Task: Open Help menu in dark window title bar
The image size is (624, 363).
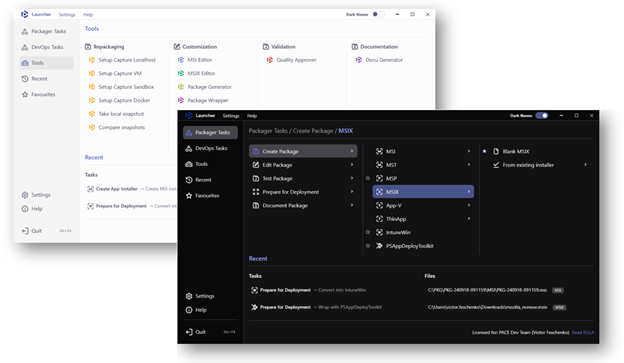Action: 252,116
